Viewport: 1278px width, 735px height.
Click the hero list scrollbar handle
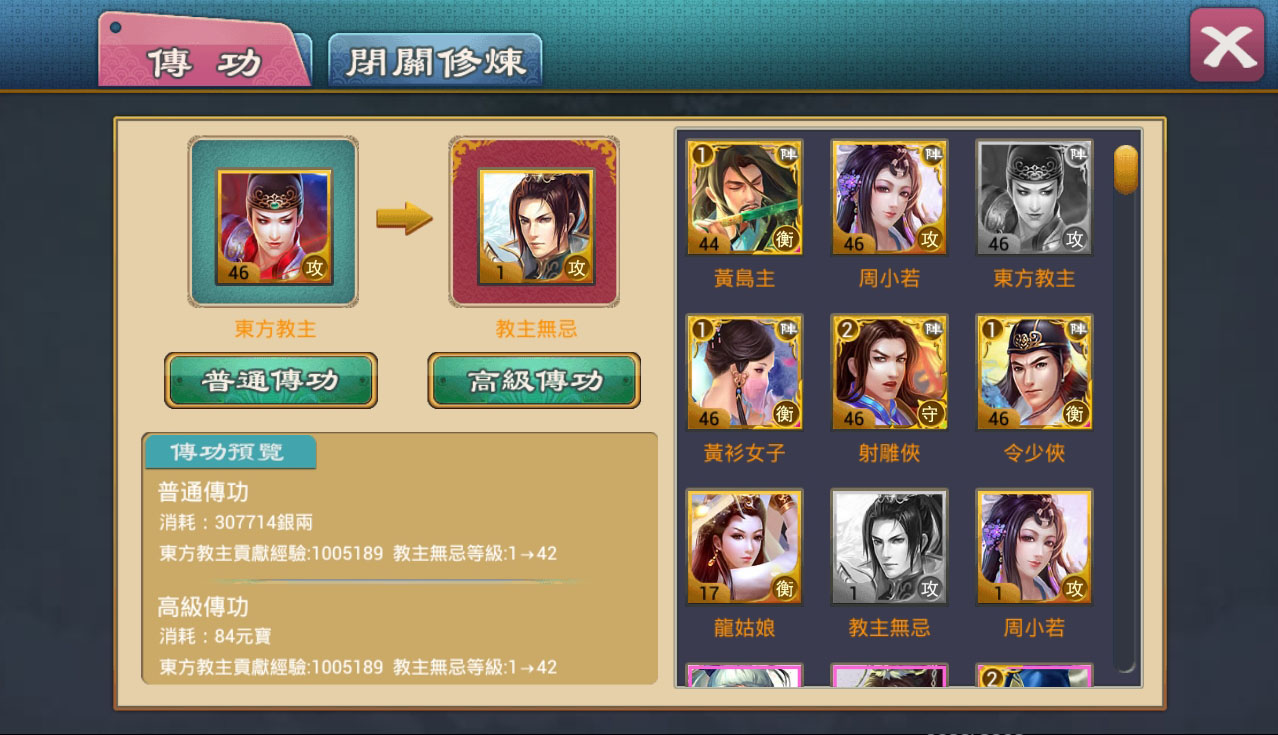click(x=1126, y=169)
